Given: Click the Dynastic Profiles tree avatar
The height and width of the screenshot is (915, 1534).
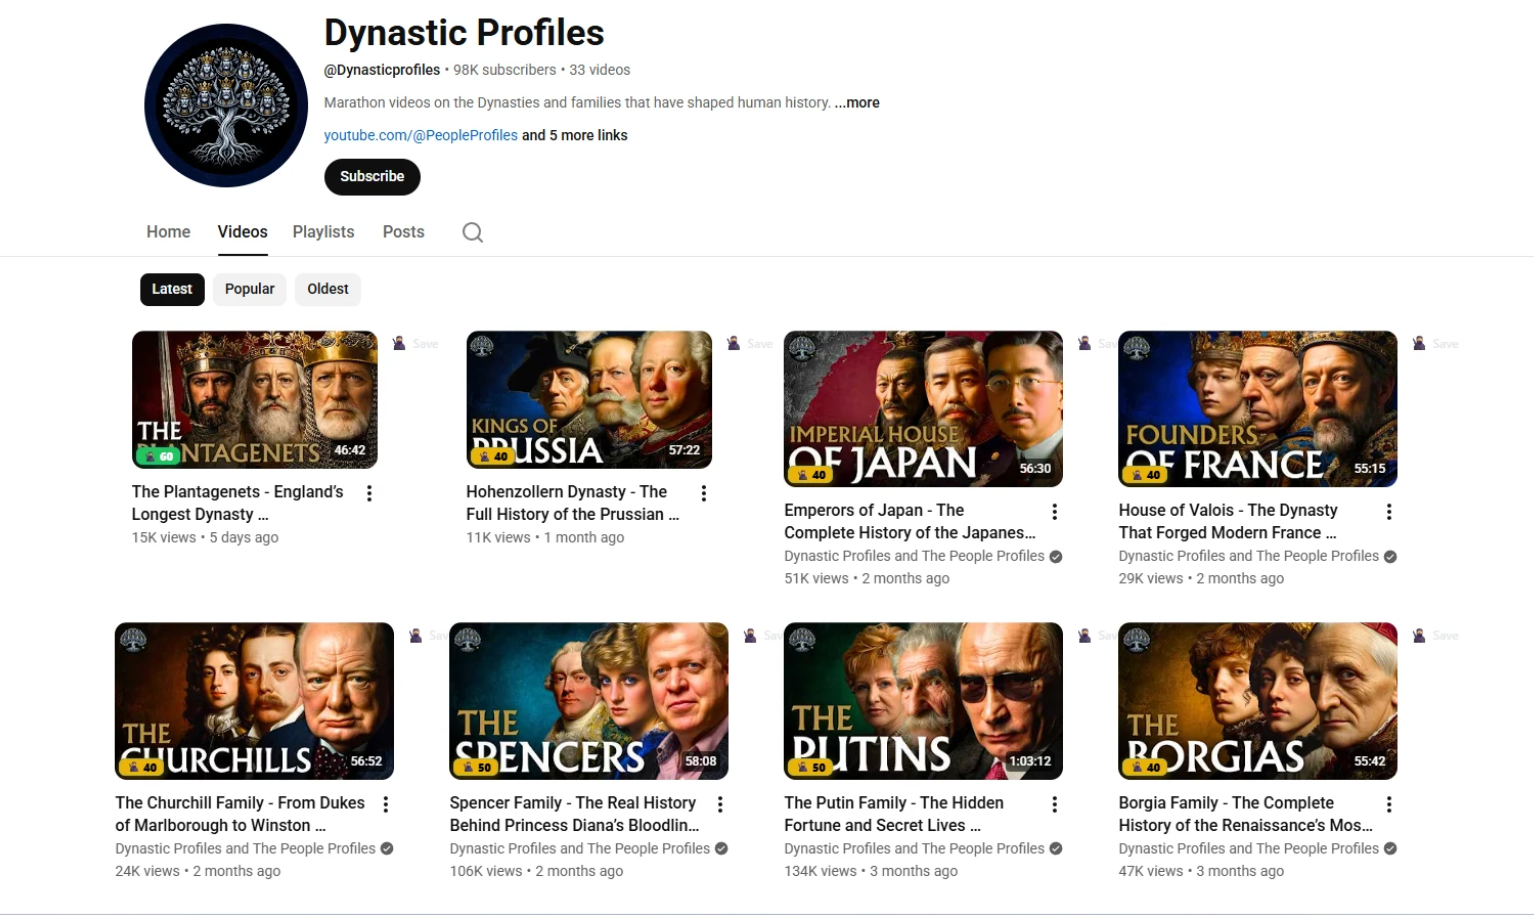Looking at the screenshot, I should tap(226, 105).
